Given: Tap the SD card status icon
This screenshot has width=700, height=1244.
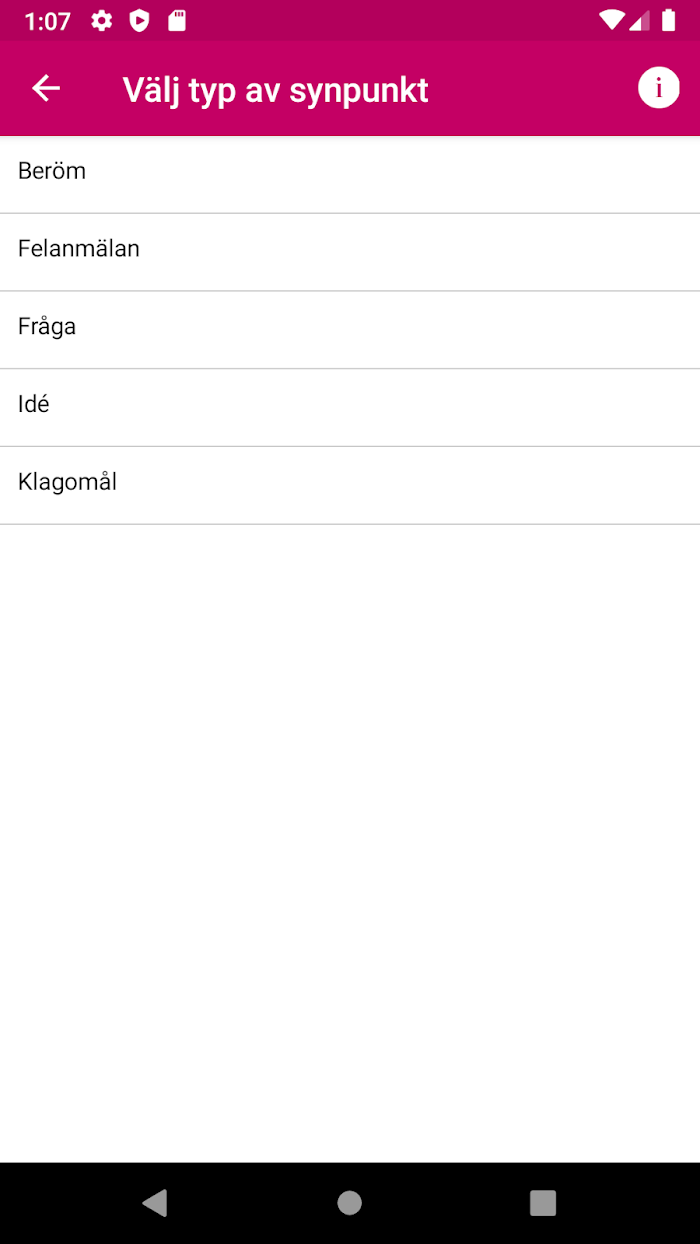Looking at the screenshot, I should pos(177,21).
